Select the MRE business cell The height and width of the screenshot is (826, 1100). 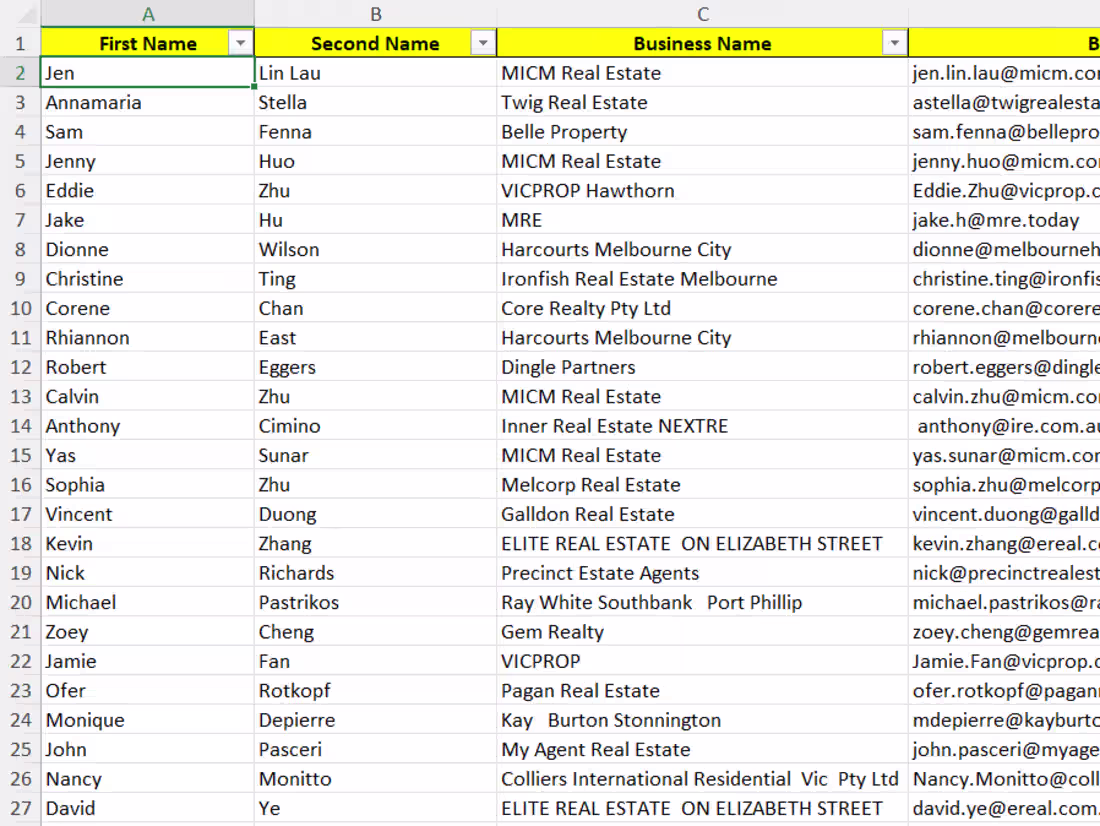click(702, 220)
